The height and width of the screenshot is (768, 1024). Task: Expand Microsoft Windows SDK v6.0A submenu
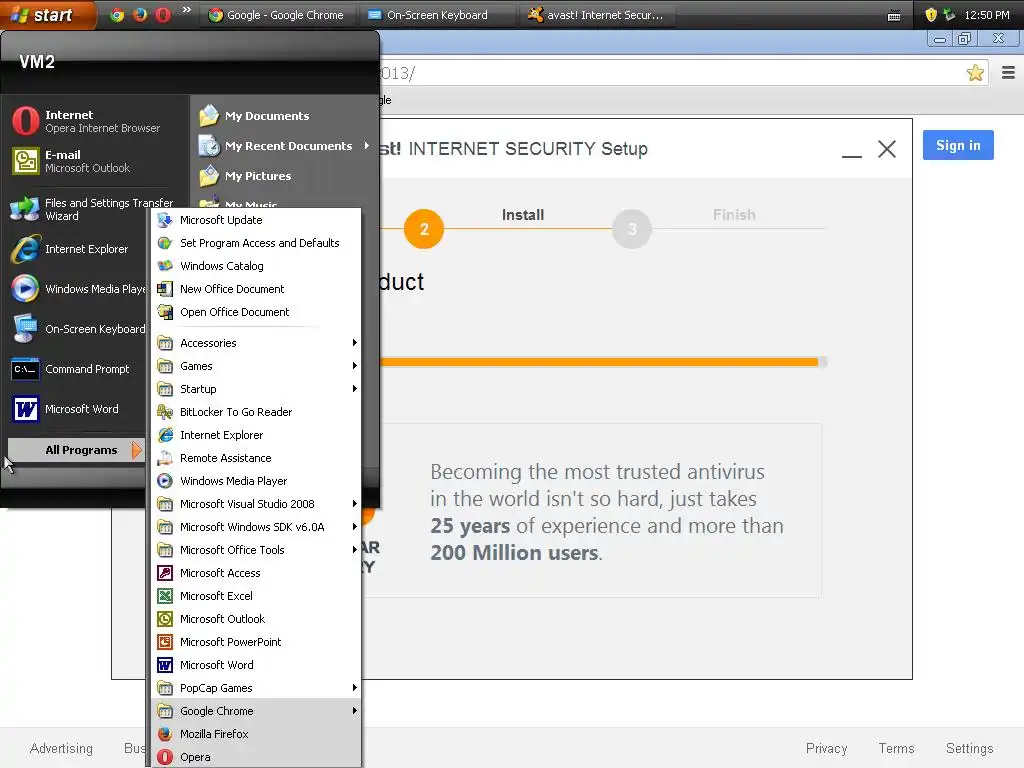pos(257,527)
